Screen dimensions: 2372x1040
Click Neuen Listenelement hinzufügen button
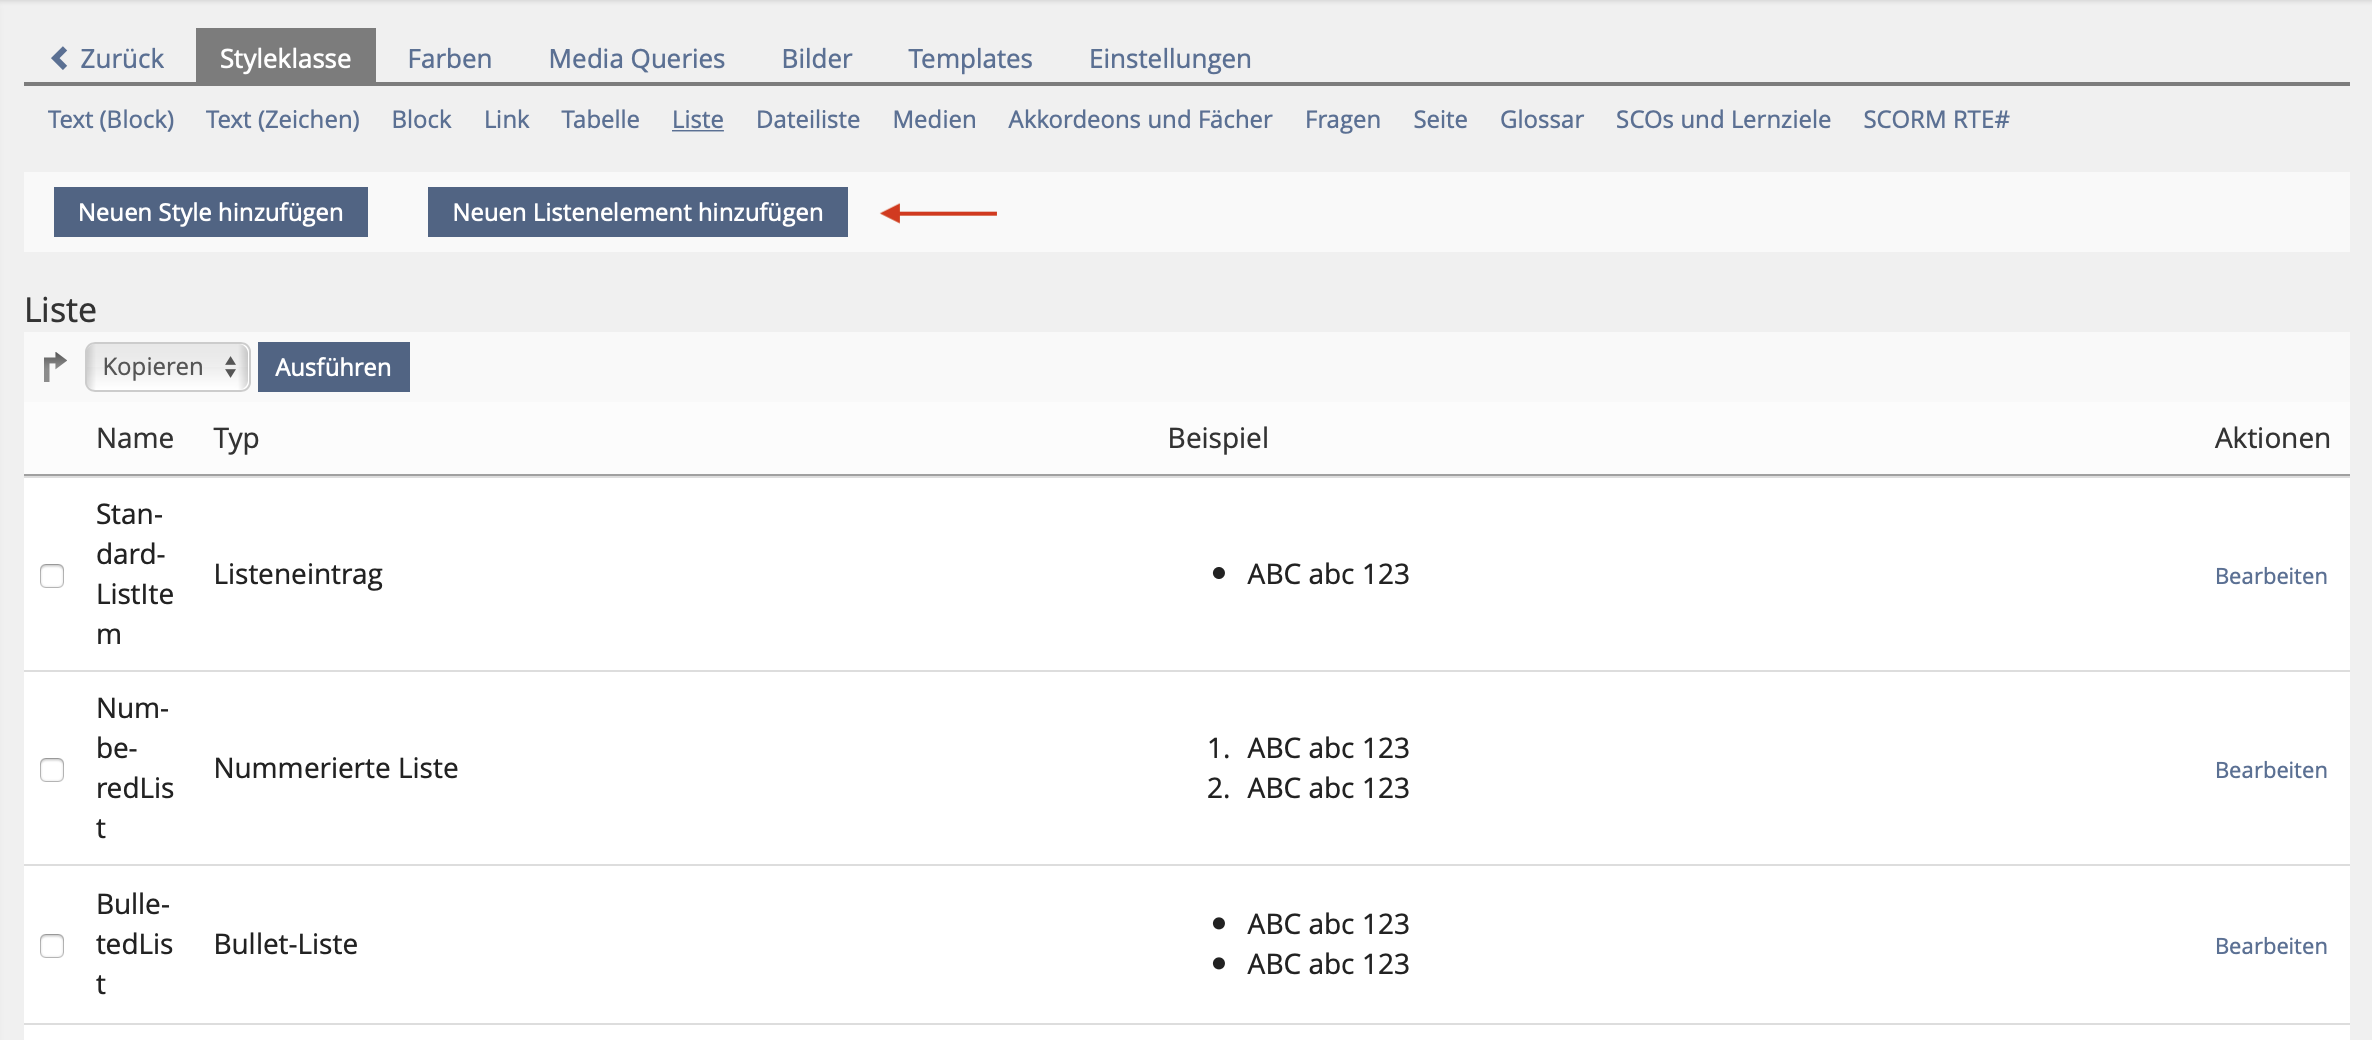(638, 212)
